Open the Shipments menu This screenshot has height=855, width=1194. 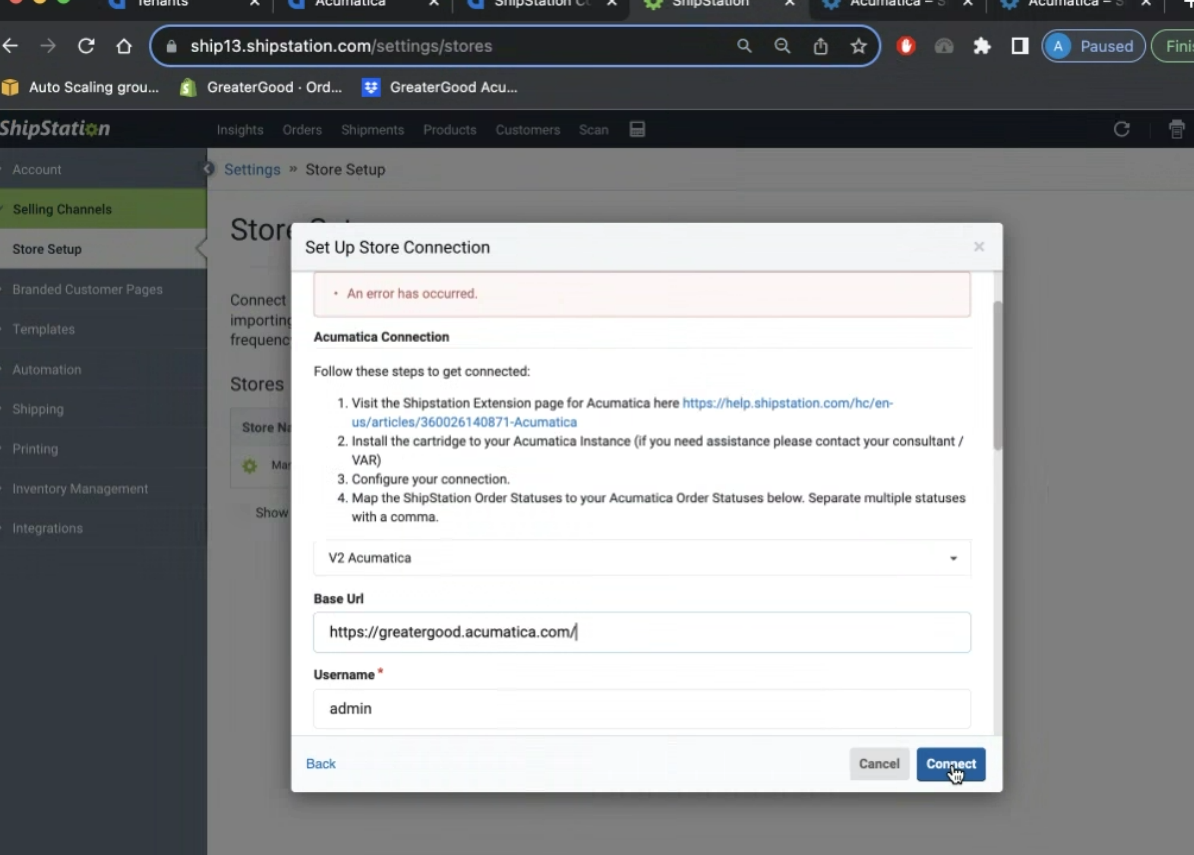click(x=372, y=130)
